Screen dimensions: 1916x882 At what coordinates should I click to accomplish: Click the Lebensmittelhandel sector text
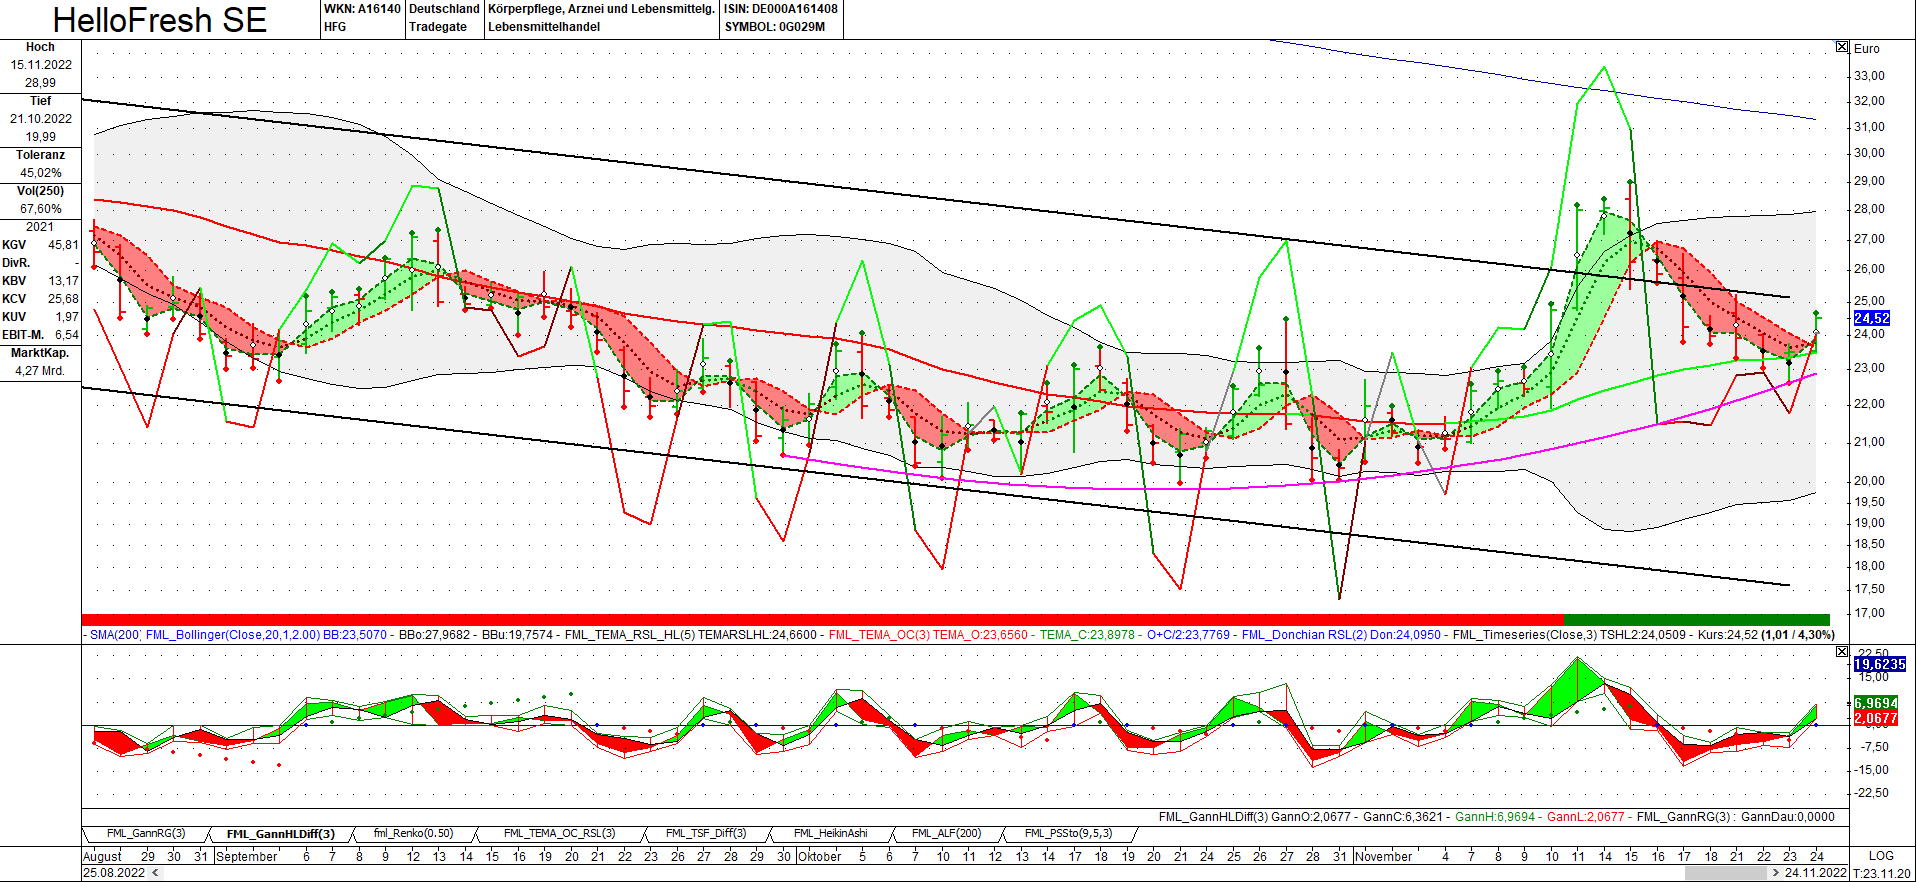point(544,27)
